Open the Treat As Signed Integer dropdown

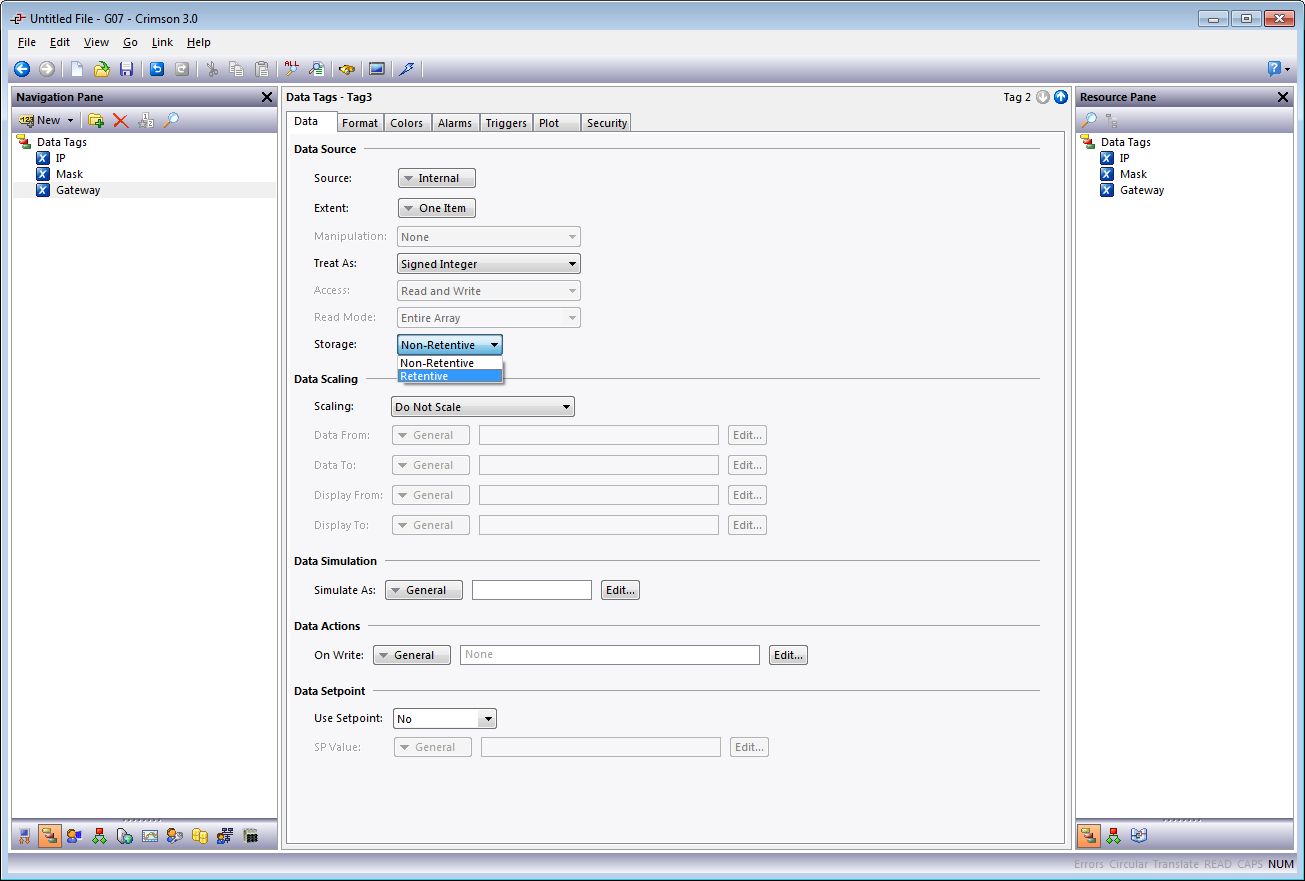(489, 264)
